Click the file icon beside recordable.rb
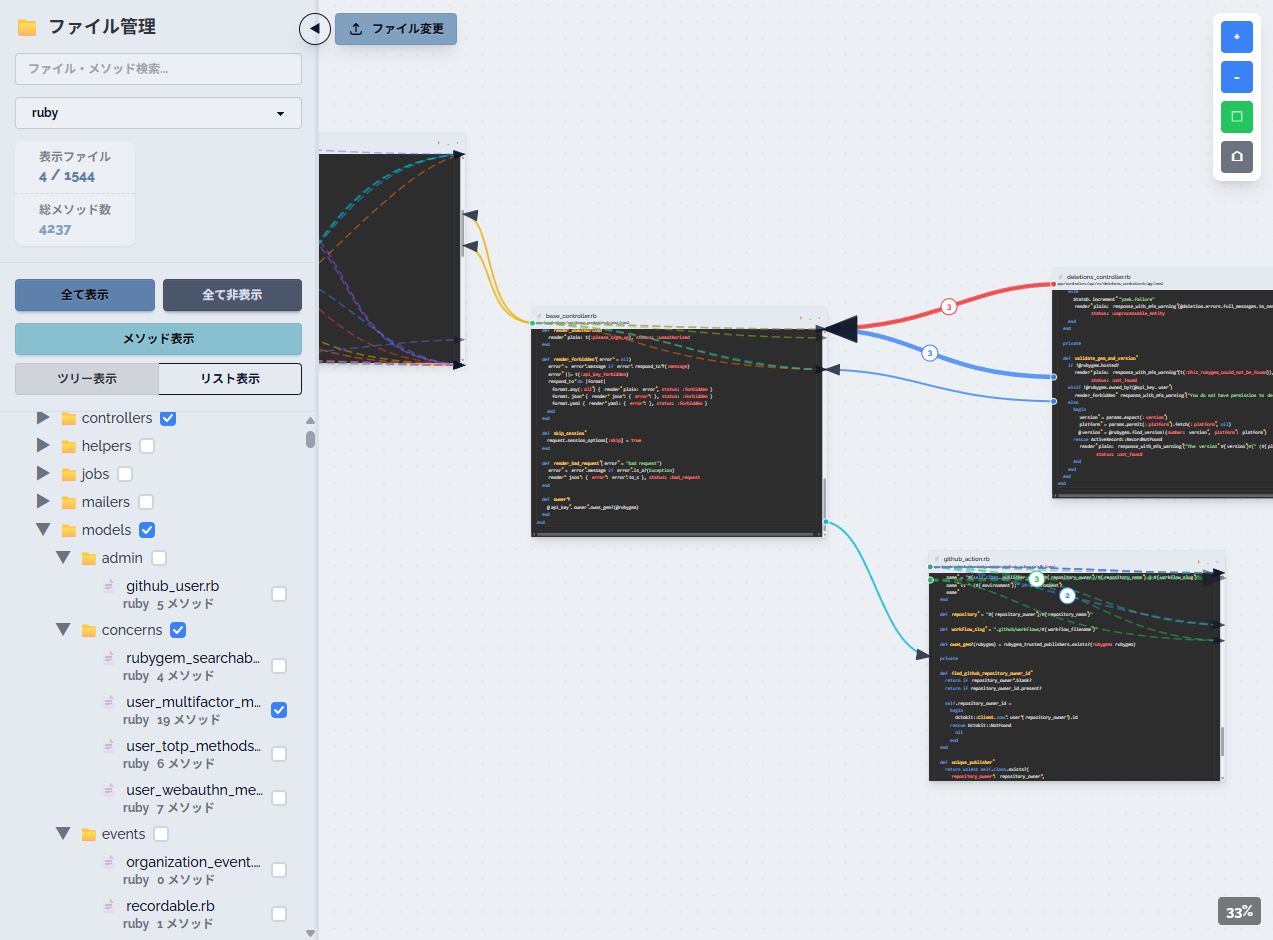The height and width of the screenshot is (940, 1273). 109,906
